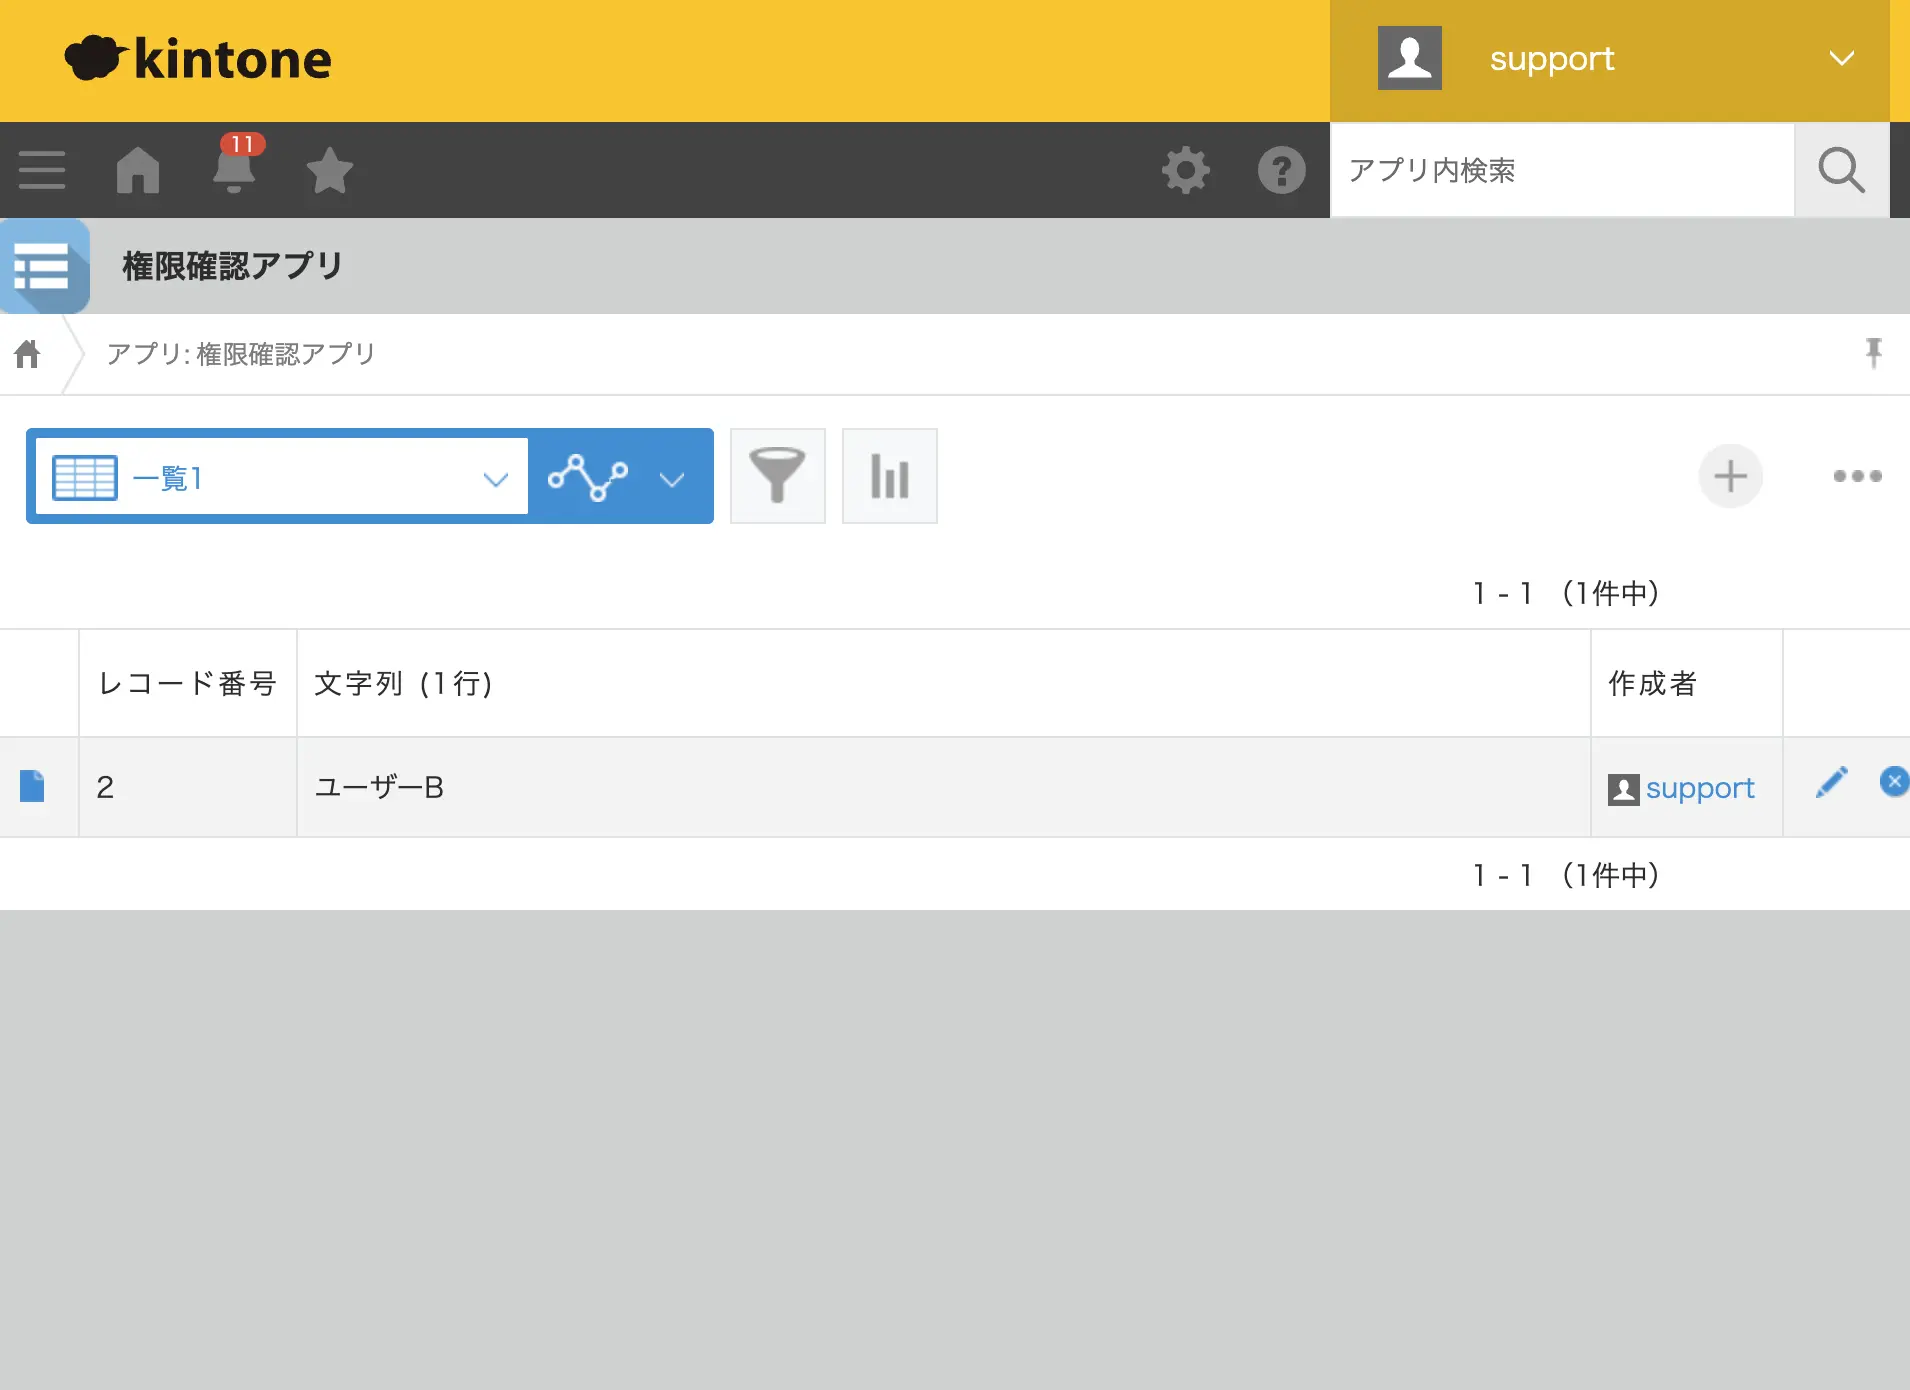Screen dimensions: 1910x1390
Task: Open the 一覧1 view selector dropdown
Action: 282,477
